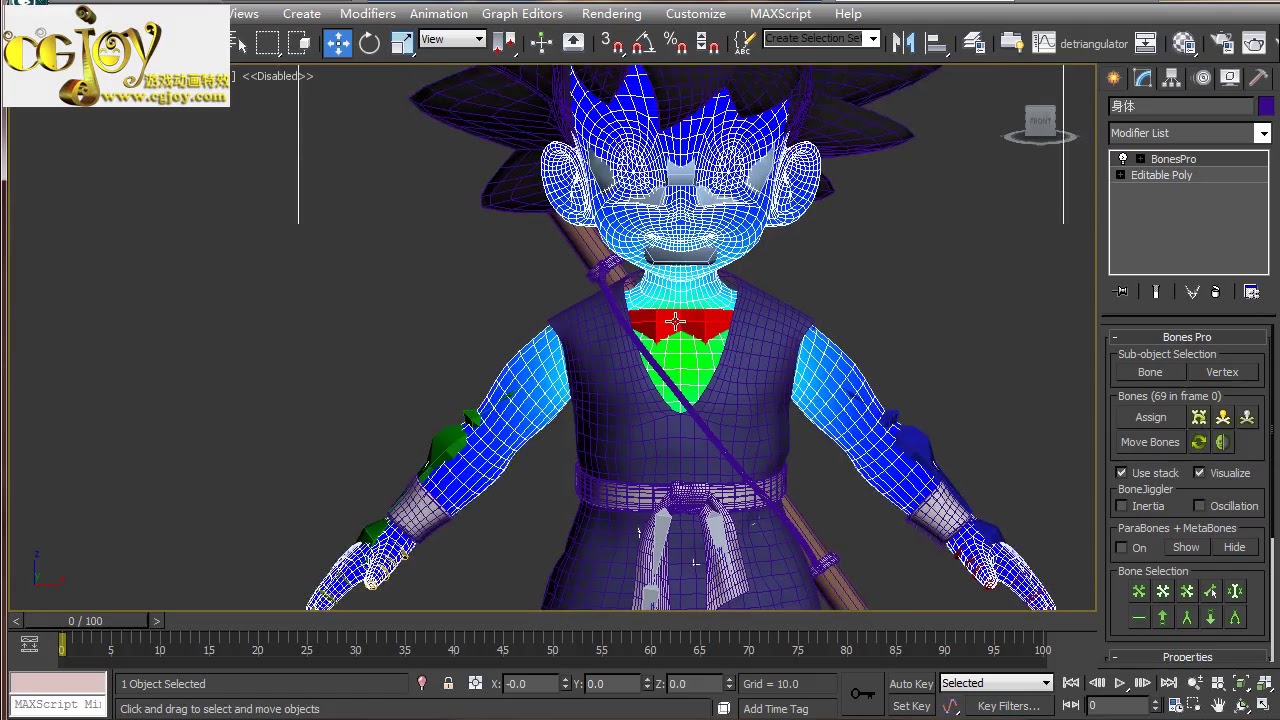Open the Rendering menu
The height and width of the screenshot is (720, 1280).
pyautogui.click(x=611, y=13)
